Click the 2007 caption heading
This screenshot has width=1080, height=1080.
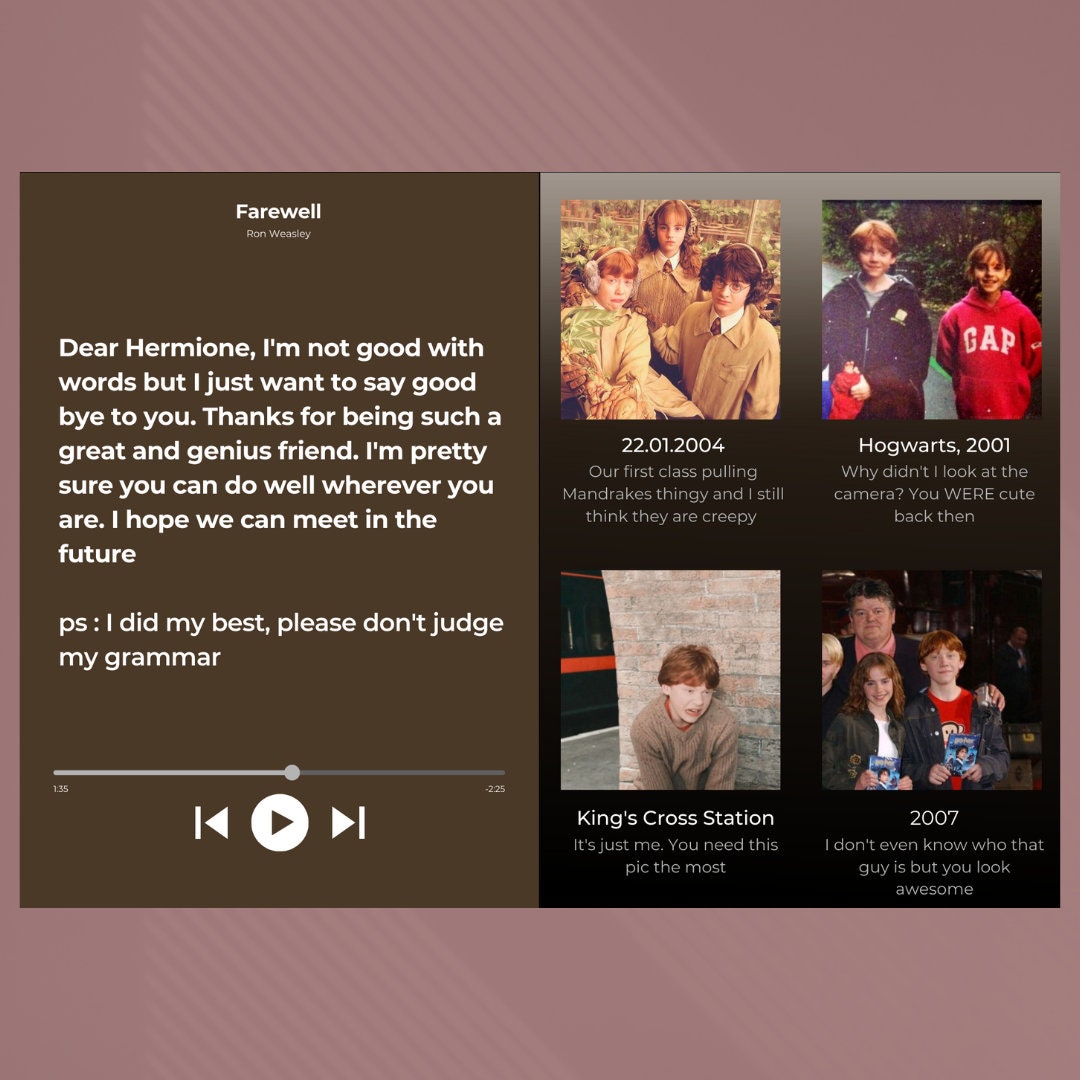[x=934, y=818]
